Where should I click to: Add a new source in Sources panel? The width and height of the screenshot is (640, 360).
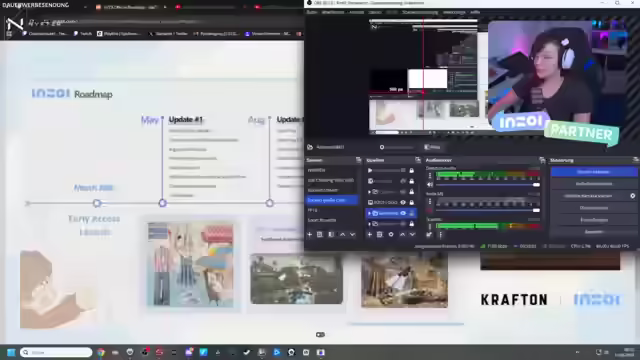point(369,235)
